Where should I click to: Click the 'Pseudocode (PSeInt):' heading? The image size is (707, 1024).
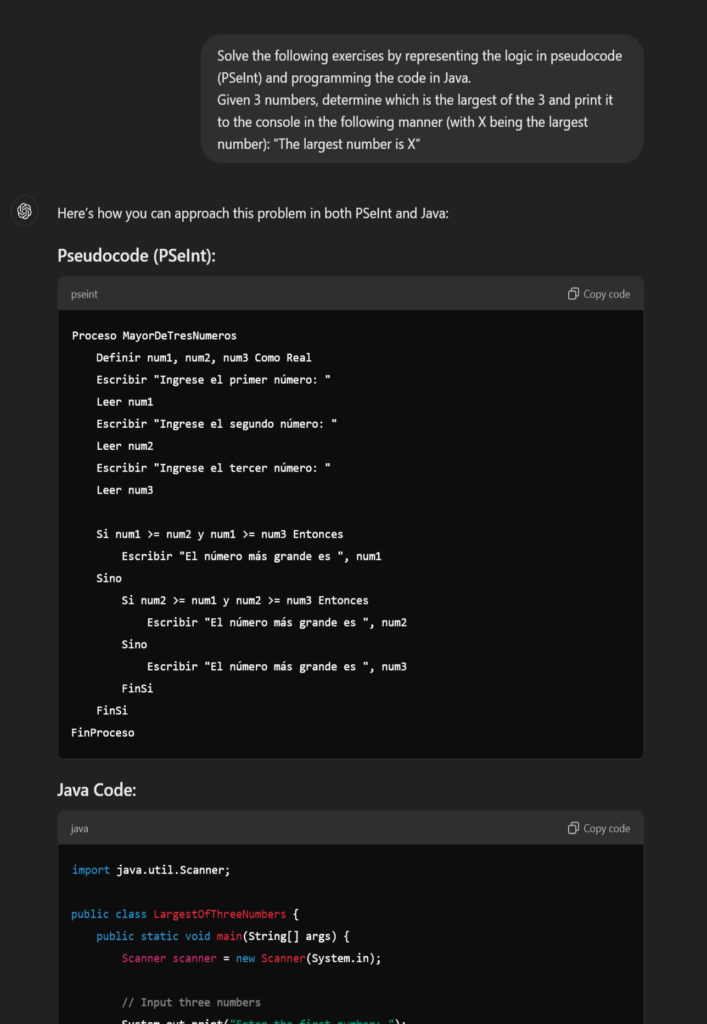coord(136,255)
